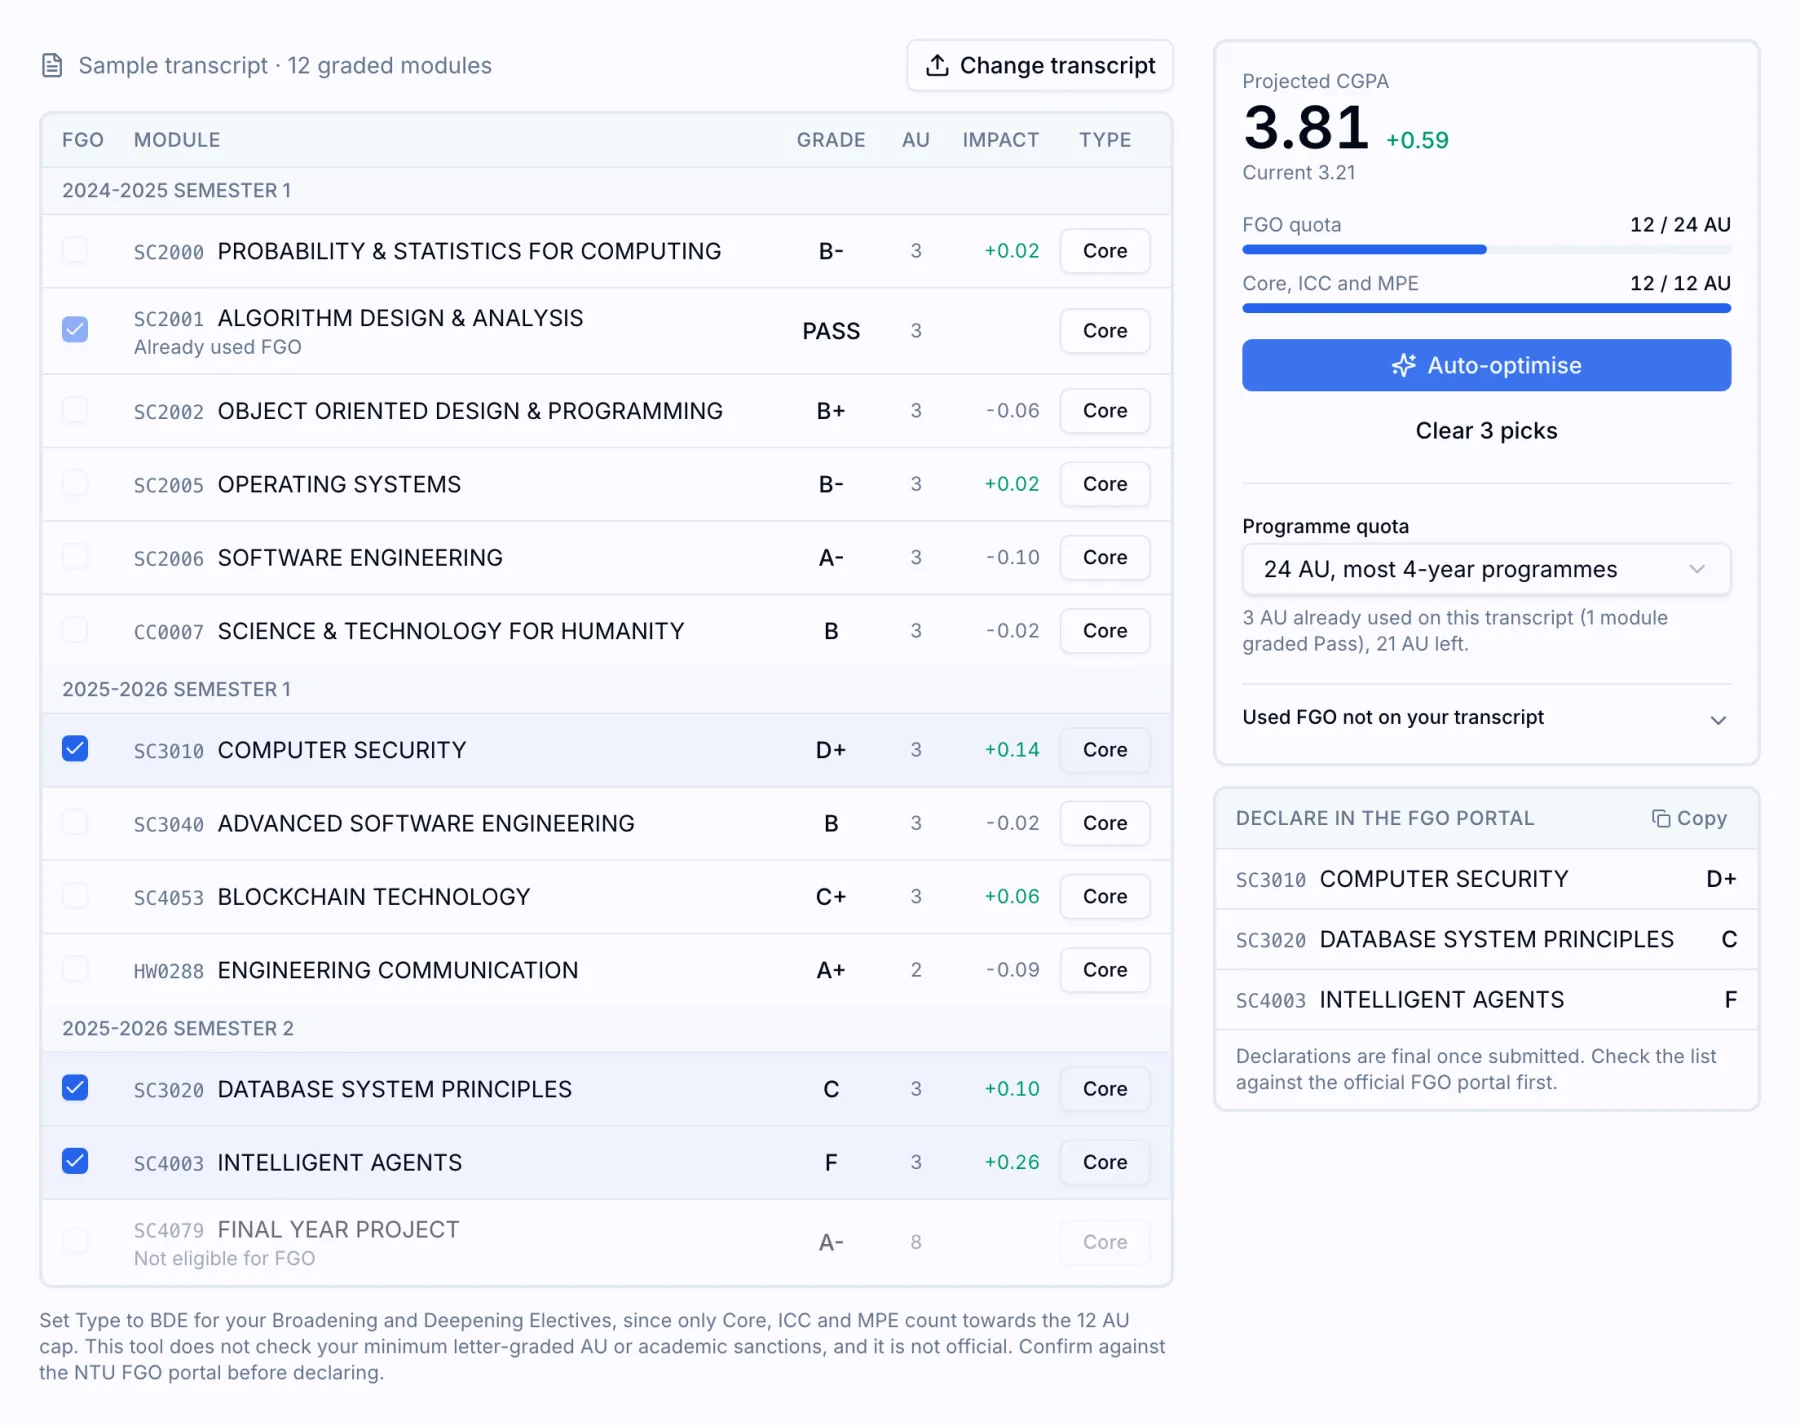
Task: Click the Projected CGPA value 3.81
Action: pyautogui.click(x=1306, y=128)
